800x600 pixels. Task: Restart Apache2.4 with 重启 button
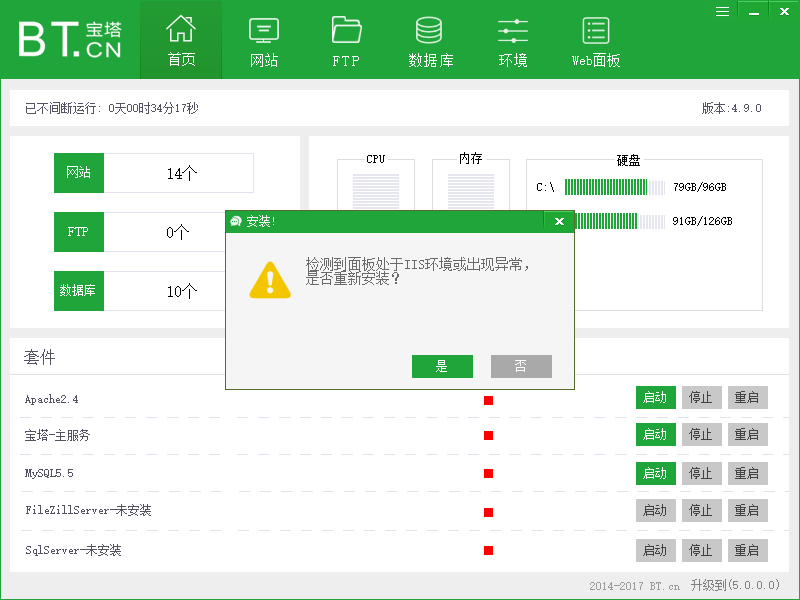[747, 397]
